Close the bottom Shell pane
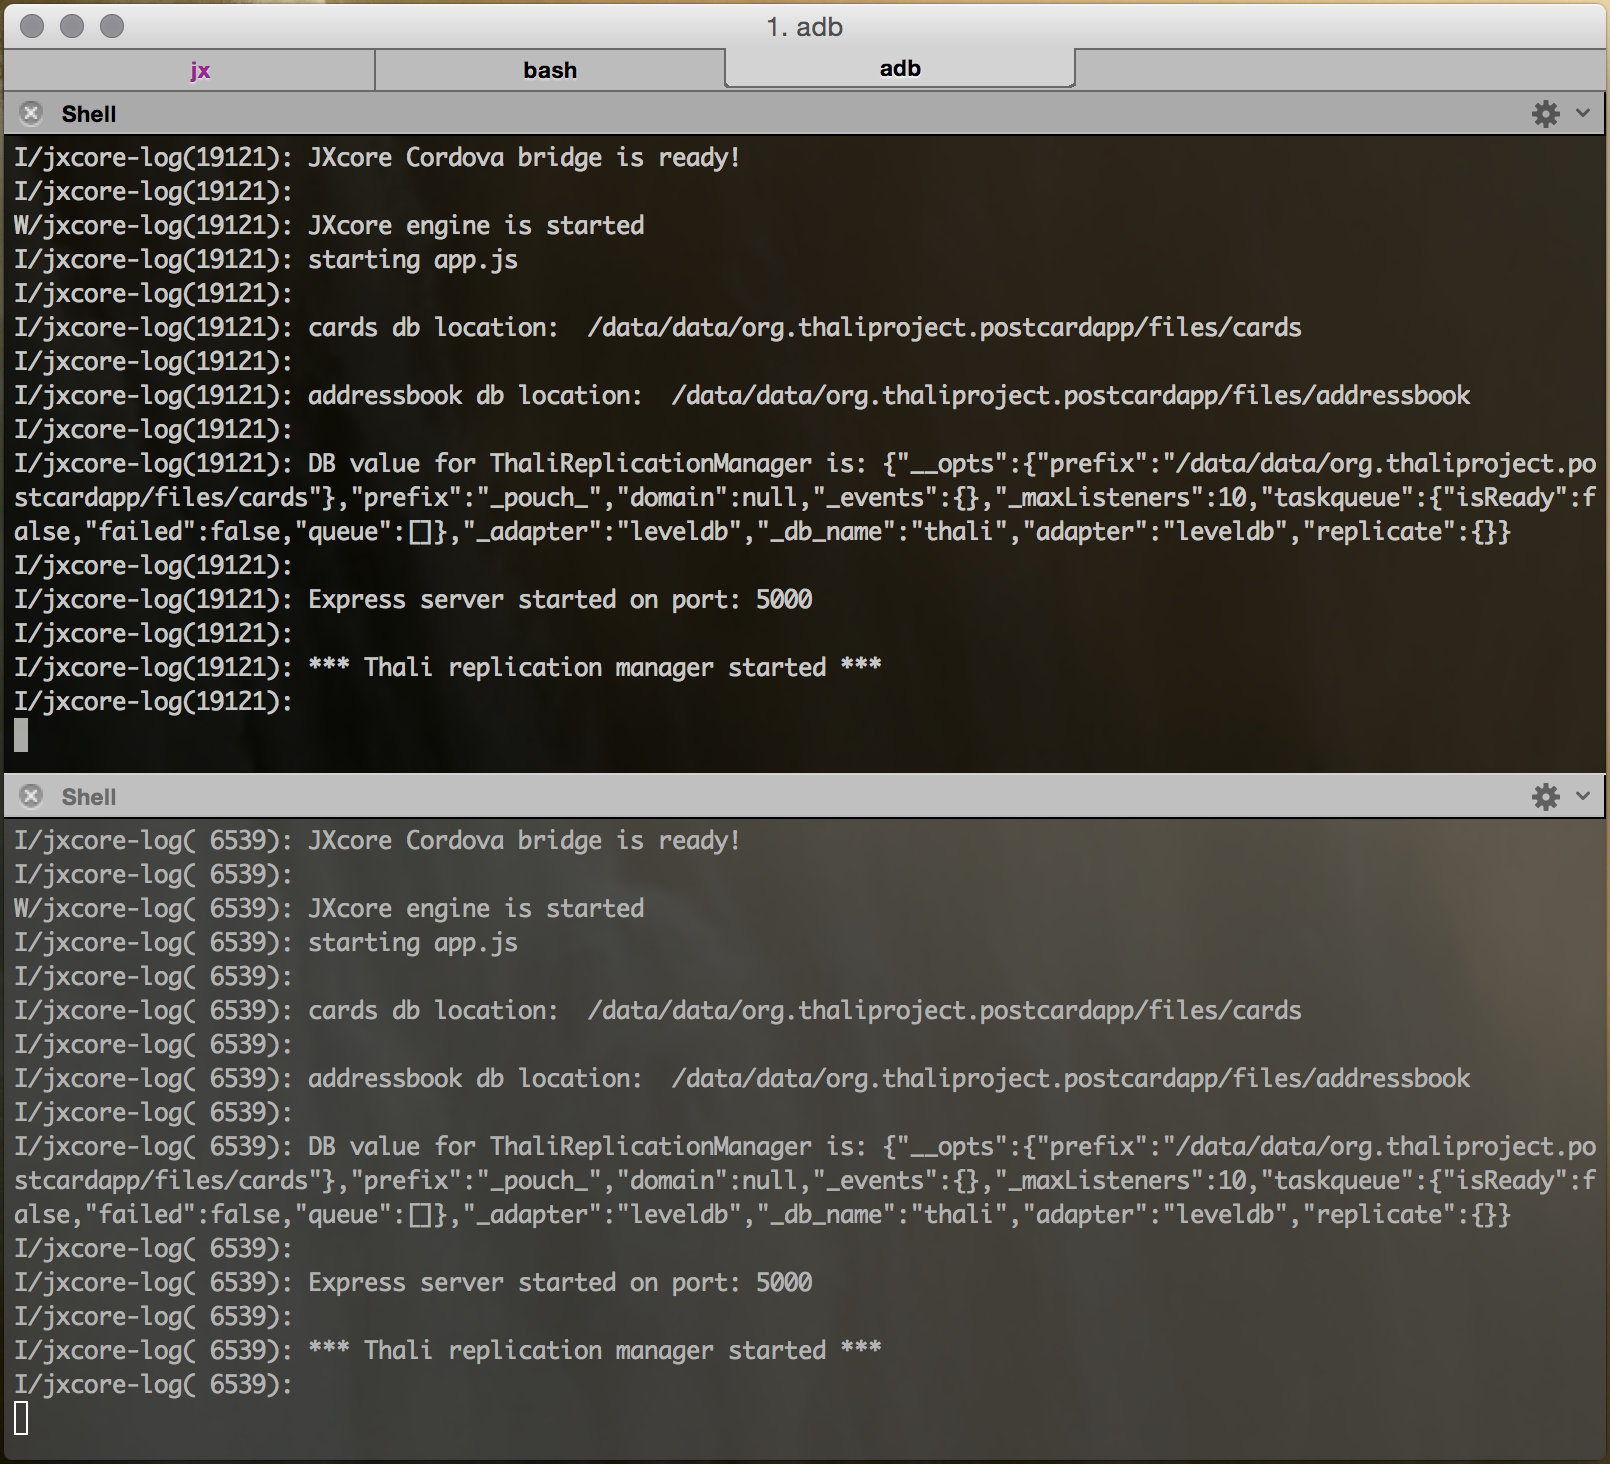The height and width of the screenshot is (1464, 1610). [x=31, y=796]
